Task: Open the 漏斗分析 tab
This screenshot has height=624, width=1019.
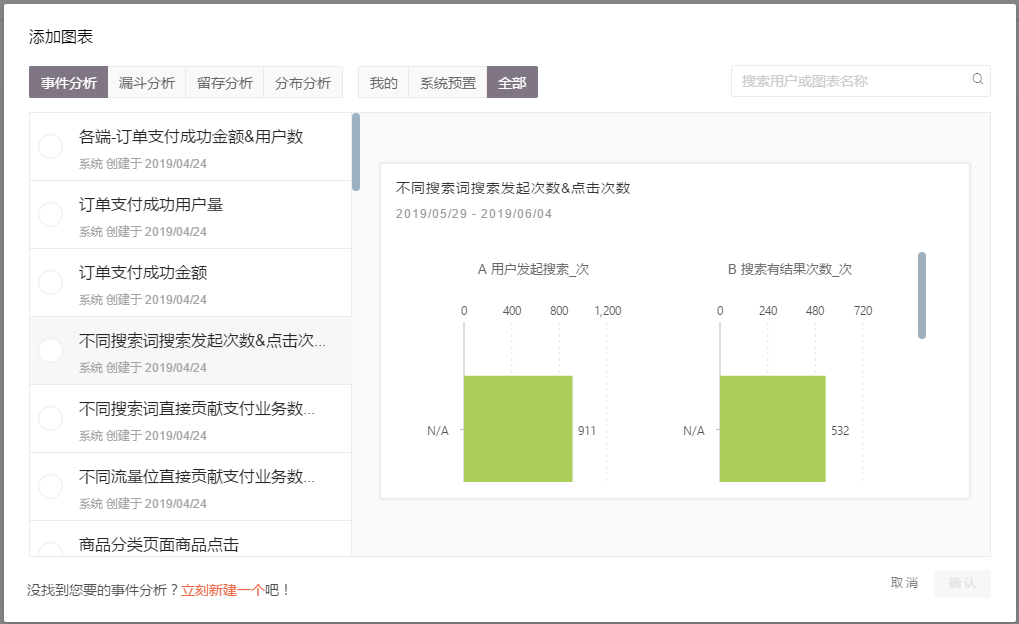Action: (147, 83)
